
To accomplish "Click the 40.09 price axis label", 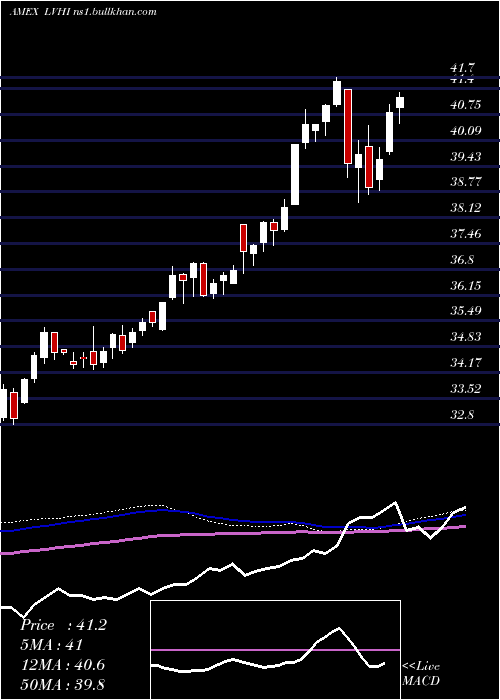I will click(x=466, y=131).
